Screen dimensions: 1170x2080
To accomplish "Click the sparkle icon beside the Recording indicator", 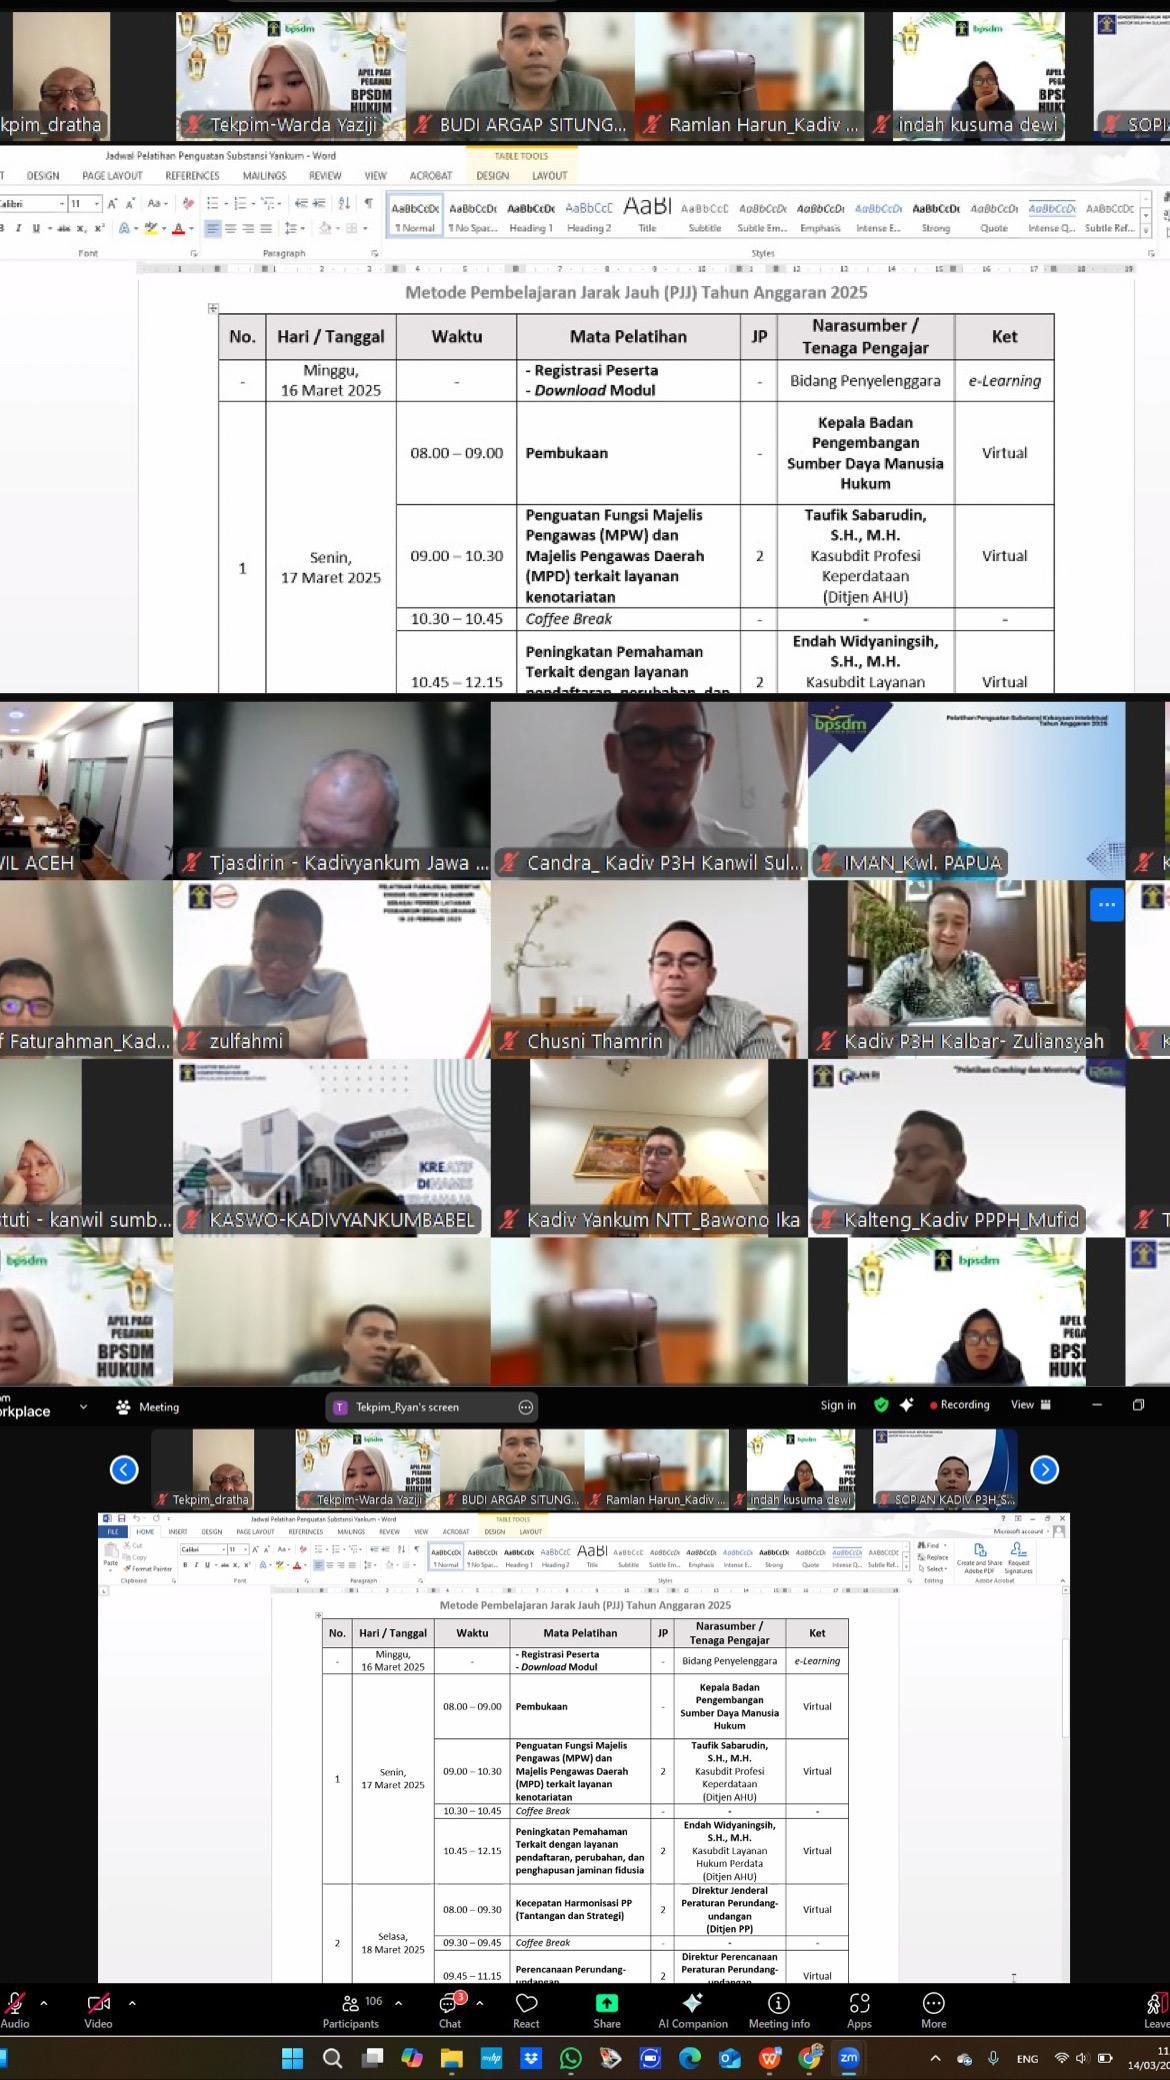I will [906, 1405].
